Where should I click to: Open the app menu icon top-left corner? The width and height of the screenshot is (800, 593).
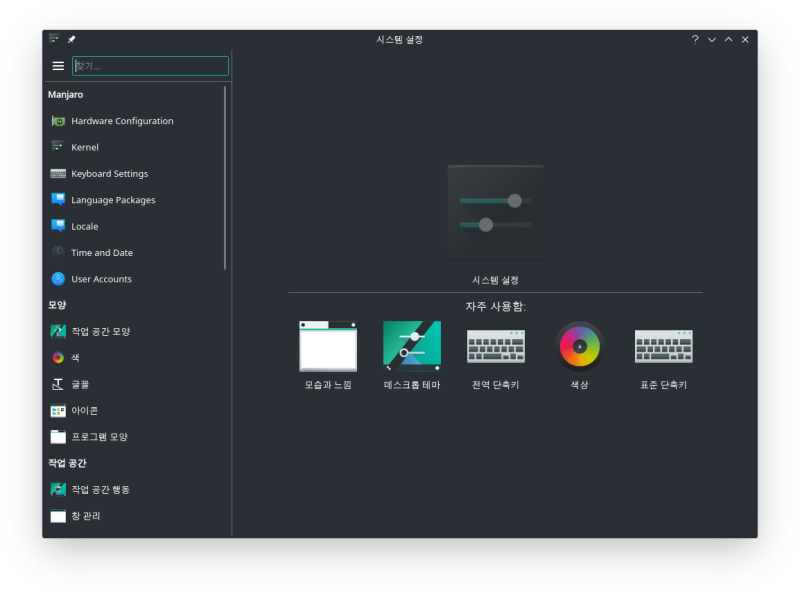click(53, 40)
